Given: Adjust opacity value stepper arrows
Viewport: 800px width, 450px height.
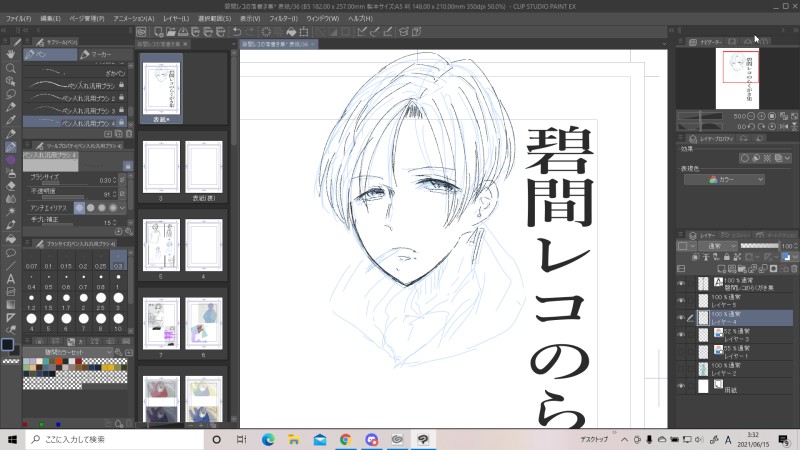Looking at the screenshot, I should tap(114, 194).
